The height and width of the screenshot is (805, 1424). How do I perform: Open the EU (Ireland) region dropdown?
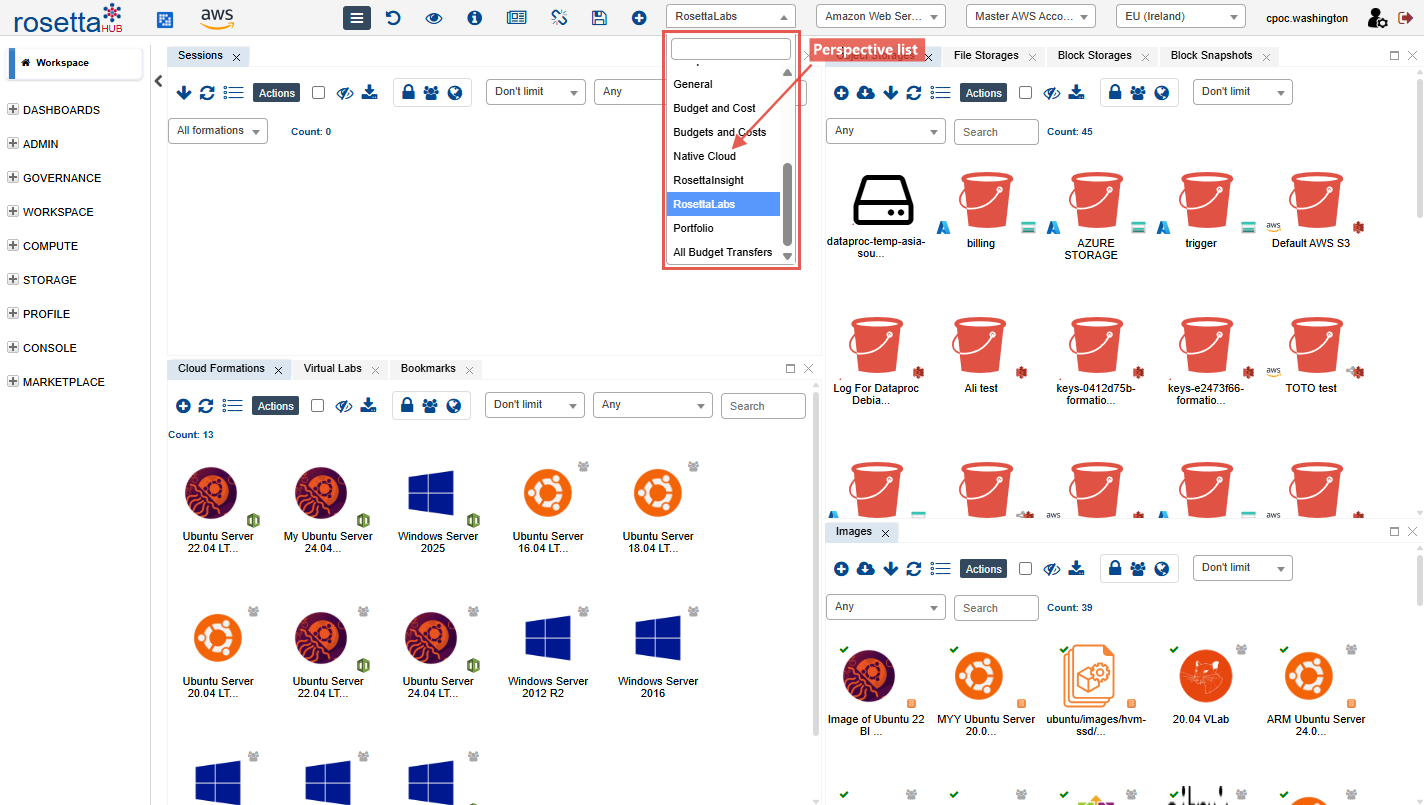tap(1180, 17)
